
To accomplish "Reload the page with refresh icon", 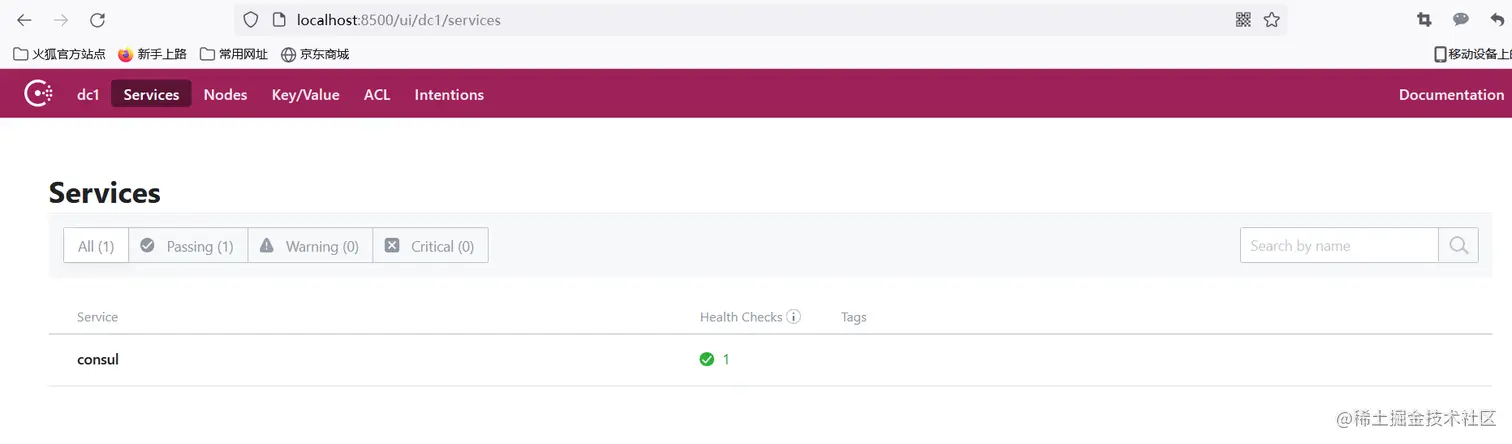I will point(97,20).
